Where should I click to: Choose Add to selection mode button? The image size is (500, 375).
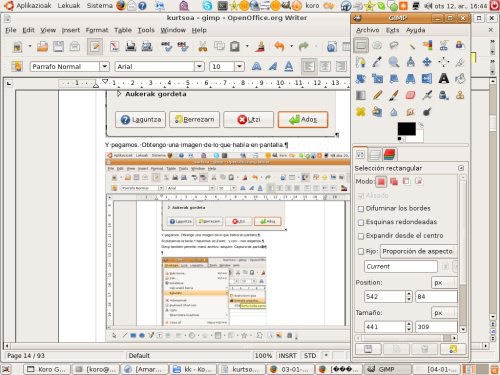(x=394, y=181)
